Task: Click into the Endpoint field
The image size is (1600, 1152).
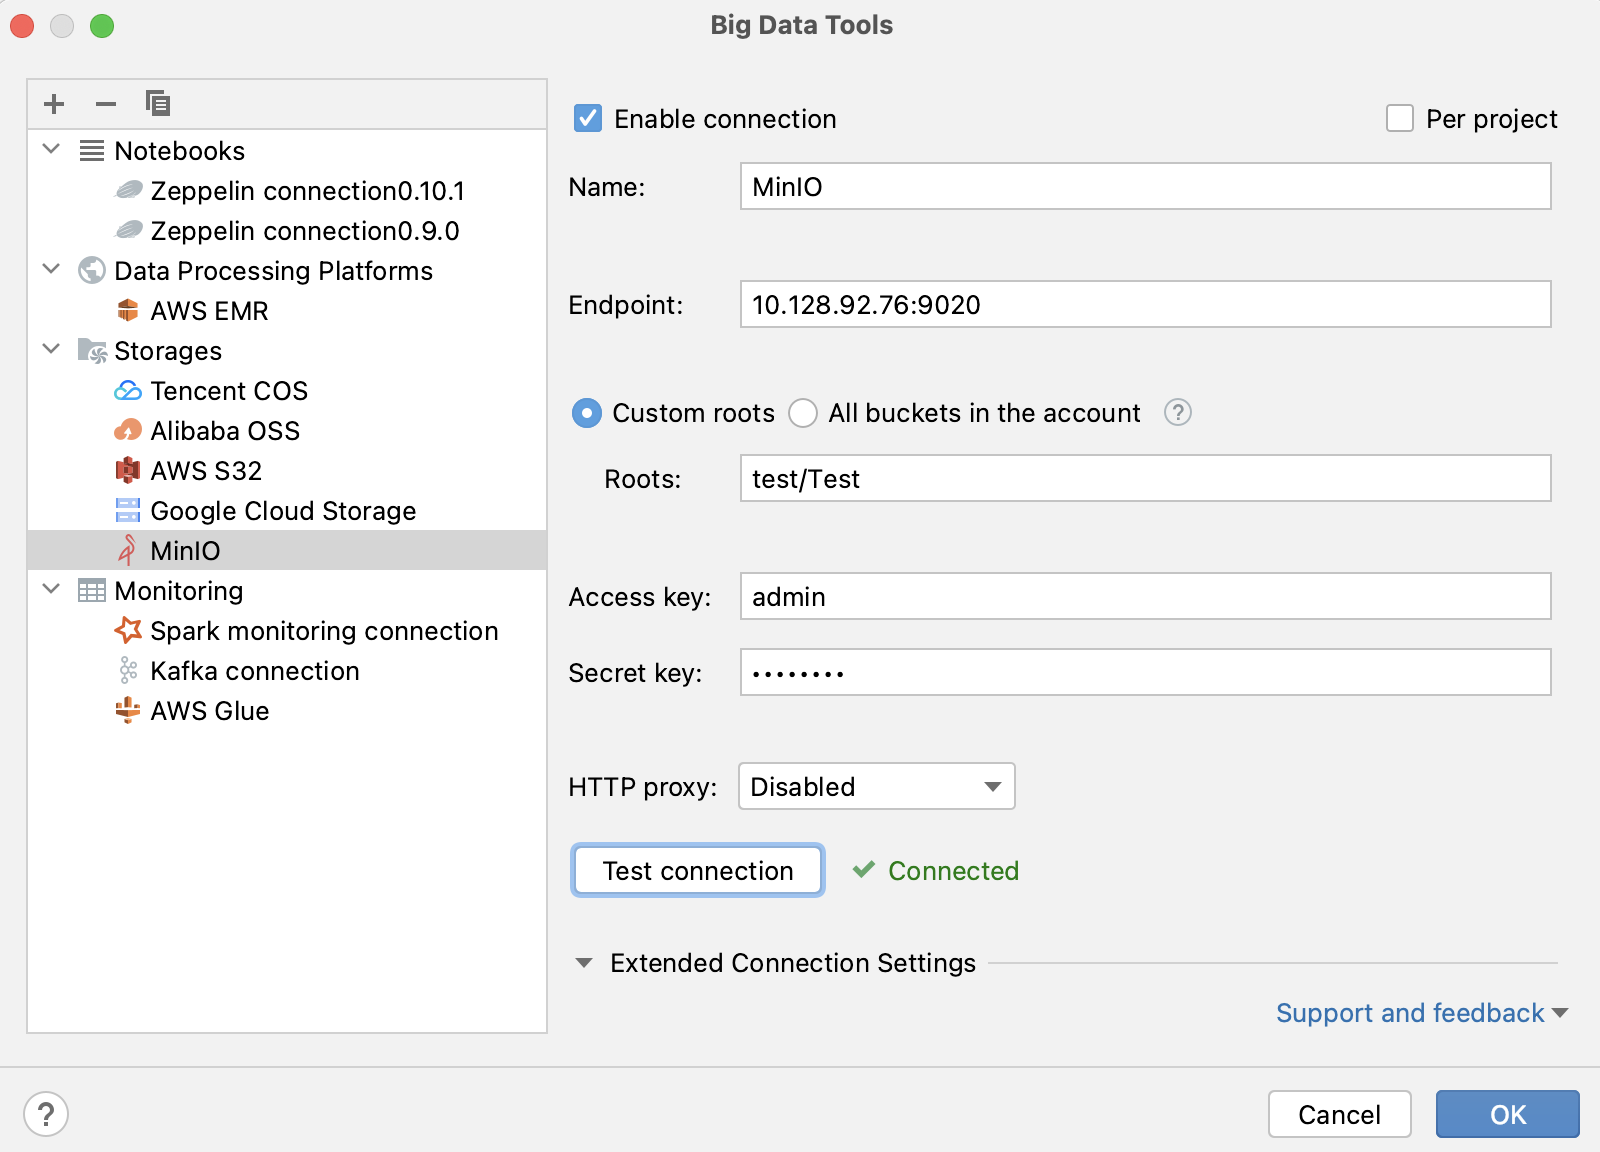Action: pos(1146,304)
